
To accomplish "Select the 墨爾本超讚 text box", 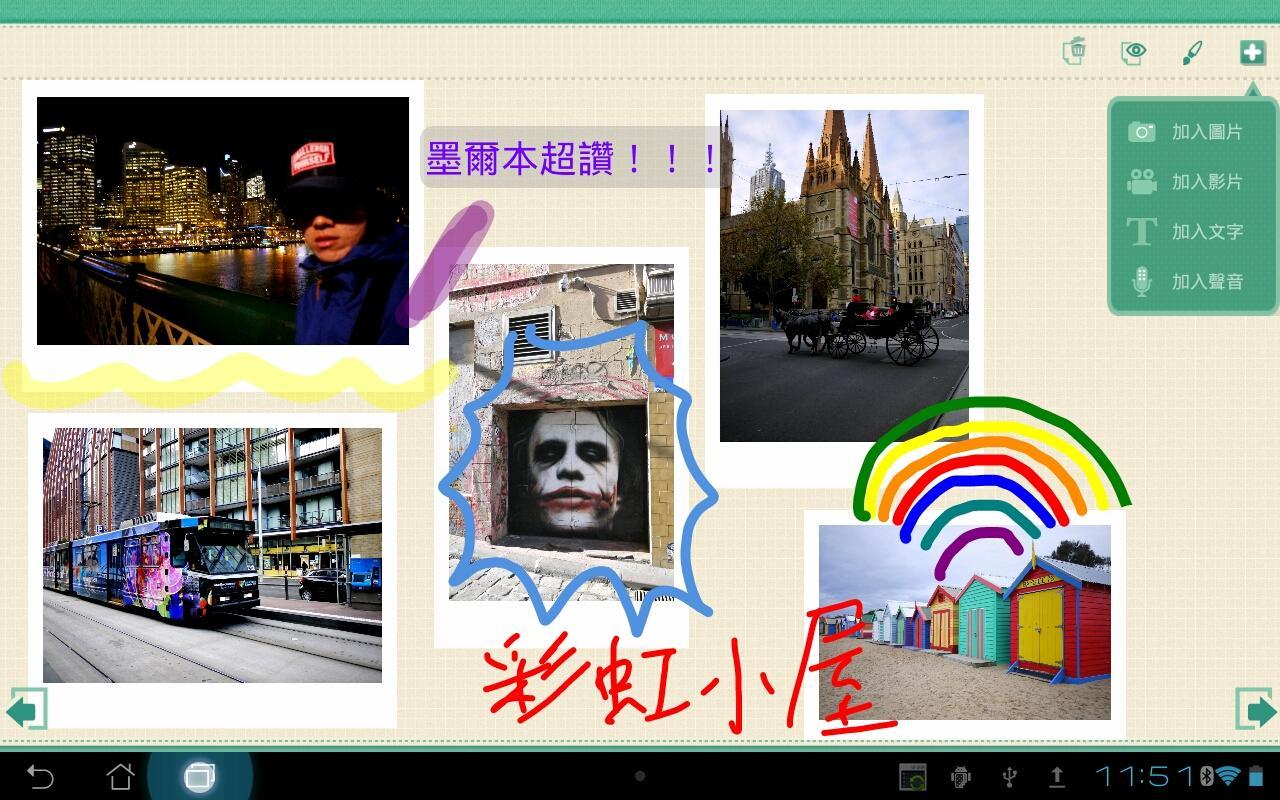I will [x=572, y=158].
